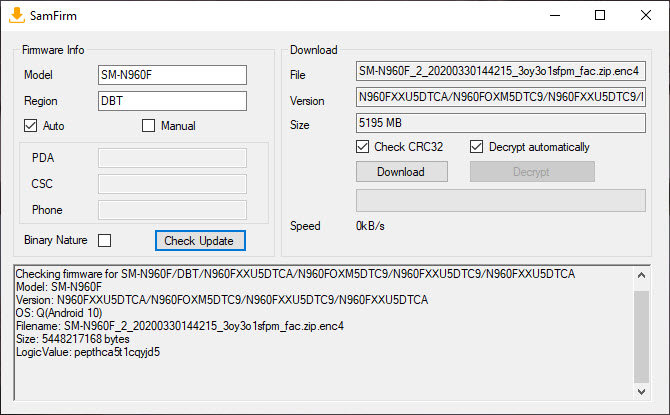Click the SamFirm app icon in title bar

[17, 15]
